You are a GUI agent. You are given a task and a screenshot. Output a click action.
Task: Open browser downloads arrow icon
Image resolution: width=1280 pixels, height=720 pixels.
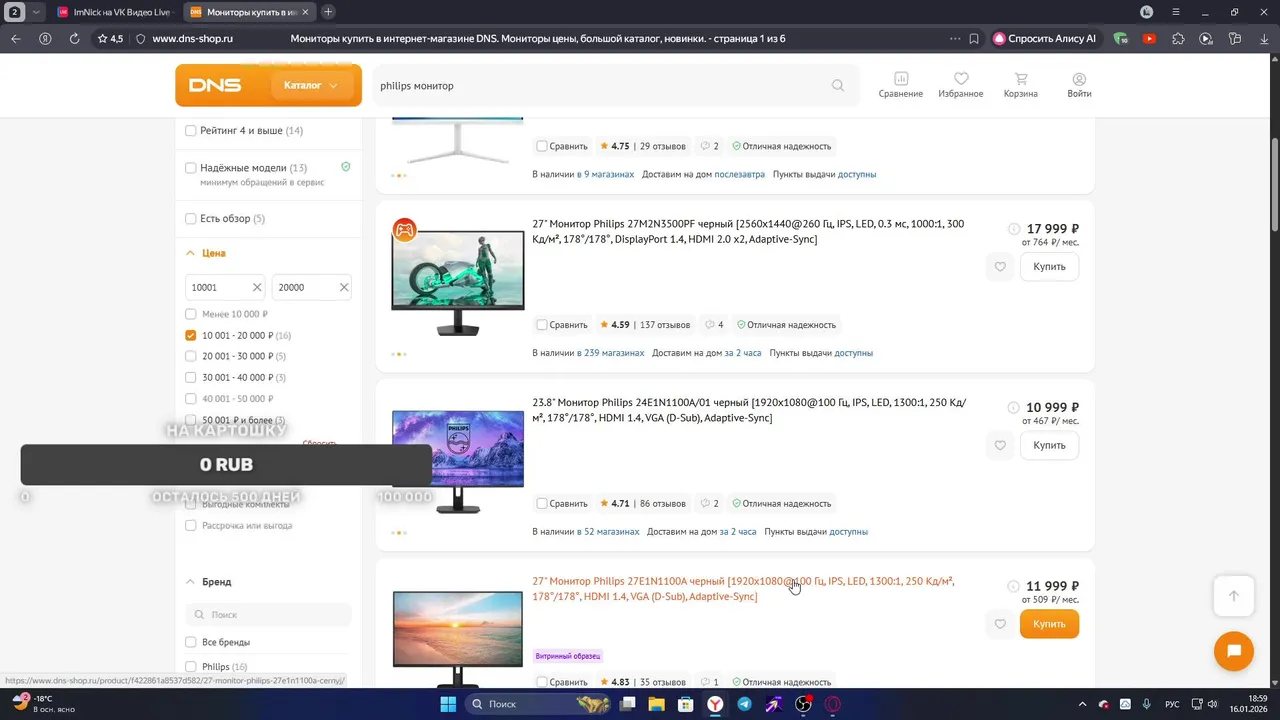coord(1263,39)
